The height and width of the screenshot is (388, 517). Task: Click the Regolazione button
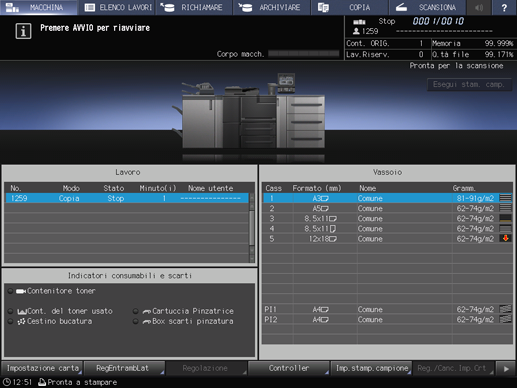tap(207, 368)
